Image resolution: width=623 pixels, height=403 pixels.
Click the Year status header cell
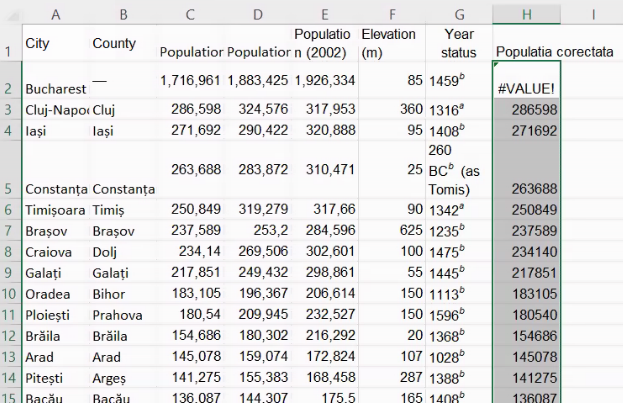[459, 43]
